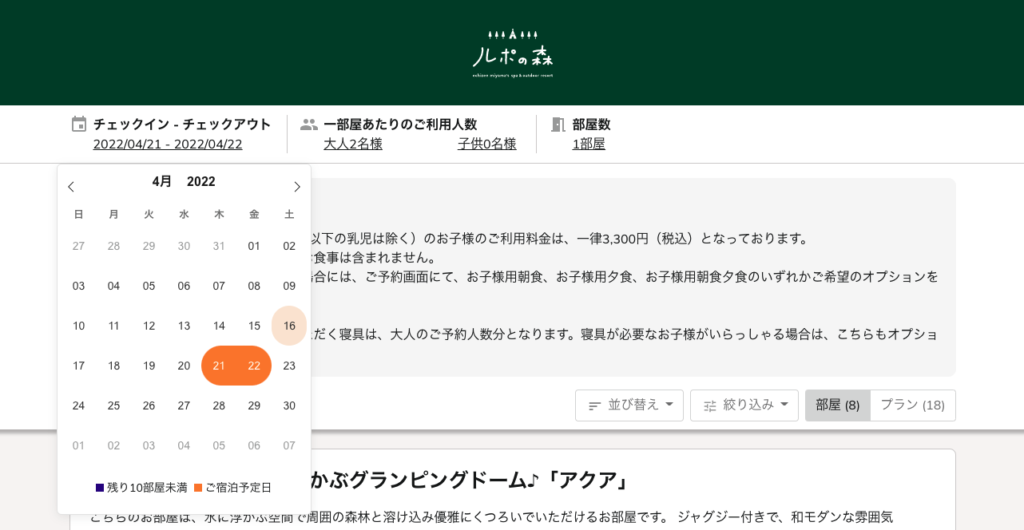Select April 19 in calendar
The height and width of the screenshot is (530, 1024).
[149, 366]
